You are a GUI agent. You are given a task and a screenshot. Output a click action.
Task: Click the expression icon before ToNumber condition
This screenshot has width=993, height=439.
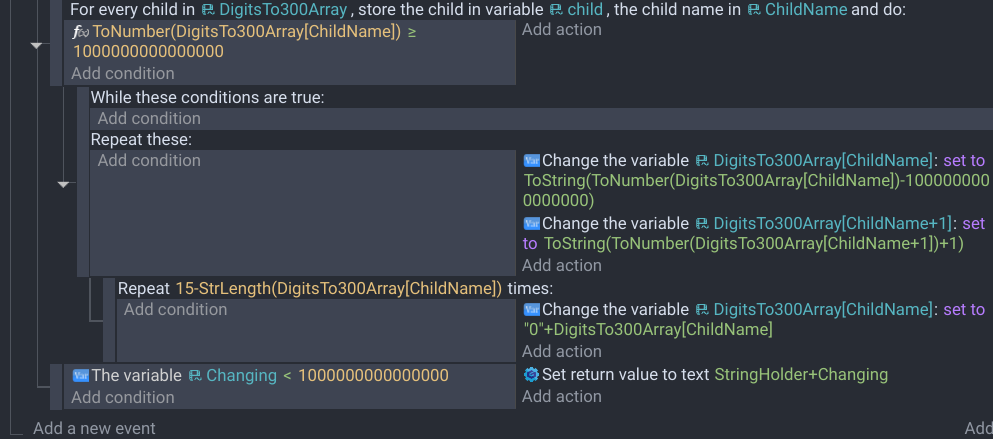coord(81,32)
